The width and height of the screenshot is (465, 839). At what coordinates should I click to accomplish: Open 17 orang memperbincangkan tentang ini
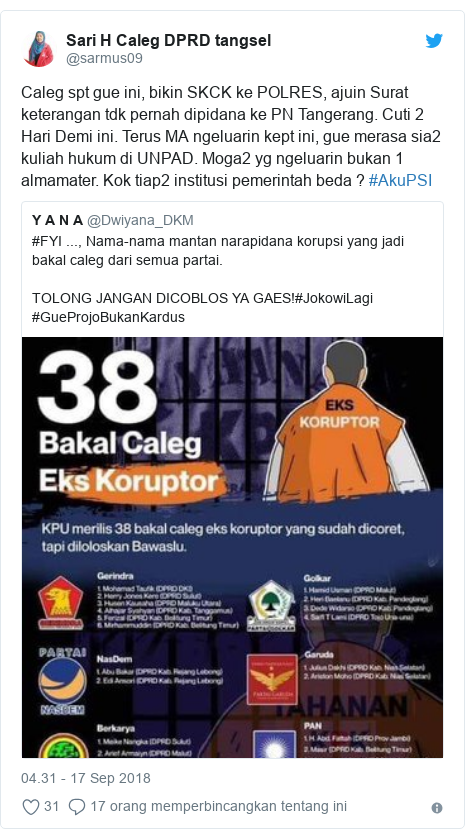218,806
